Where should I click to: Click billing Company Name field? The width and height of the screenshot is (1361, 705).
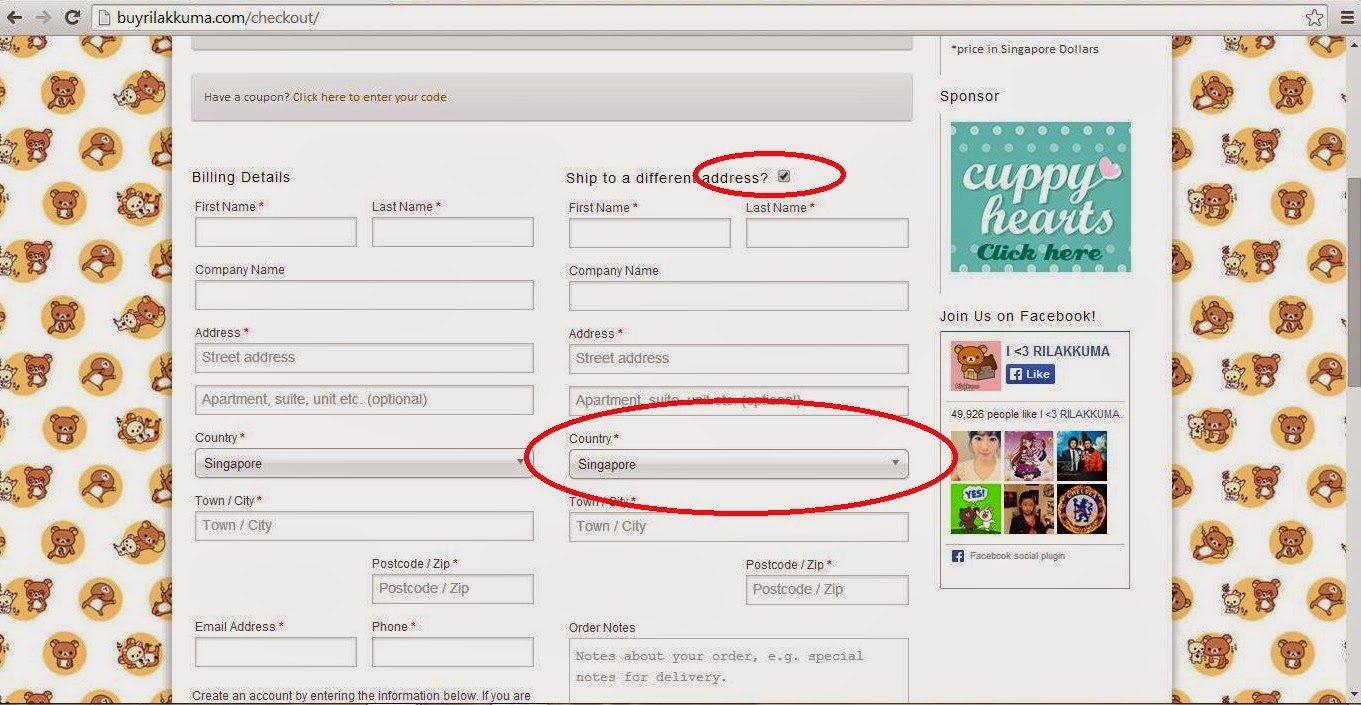pyautogui.click(x=364, y=295)
